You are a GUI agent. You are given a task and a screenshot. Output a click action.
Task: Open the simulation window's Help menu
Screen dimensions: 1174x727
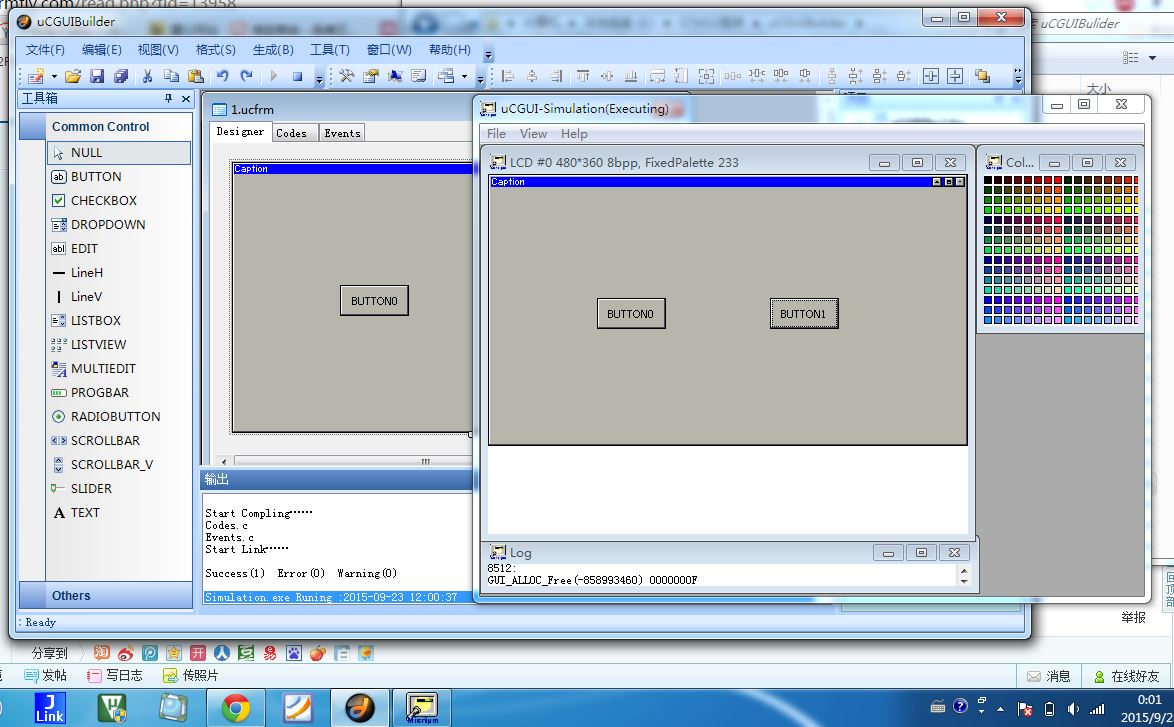click(574, 134)
